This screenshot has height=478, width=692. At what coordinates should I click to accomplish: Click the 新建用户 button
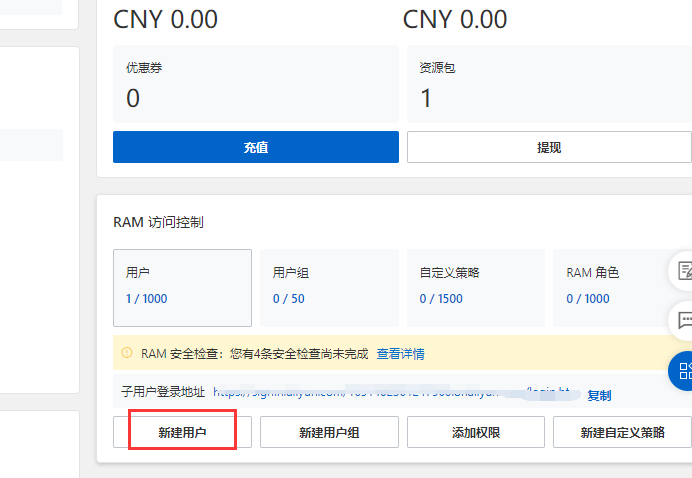tap(182, 432)
